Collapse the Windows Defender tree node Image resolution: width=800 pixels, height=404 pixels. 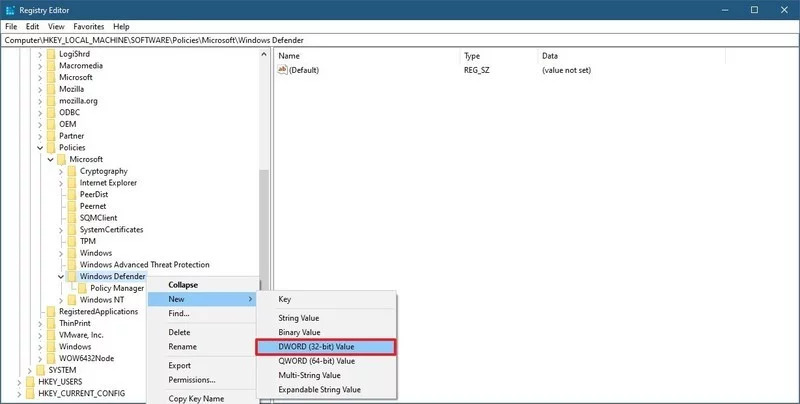point(61,276)
